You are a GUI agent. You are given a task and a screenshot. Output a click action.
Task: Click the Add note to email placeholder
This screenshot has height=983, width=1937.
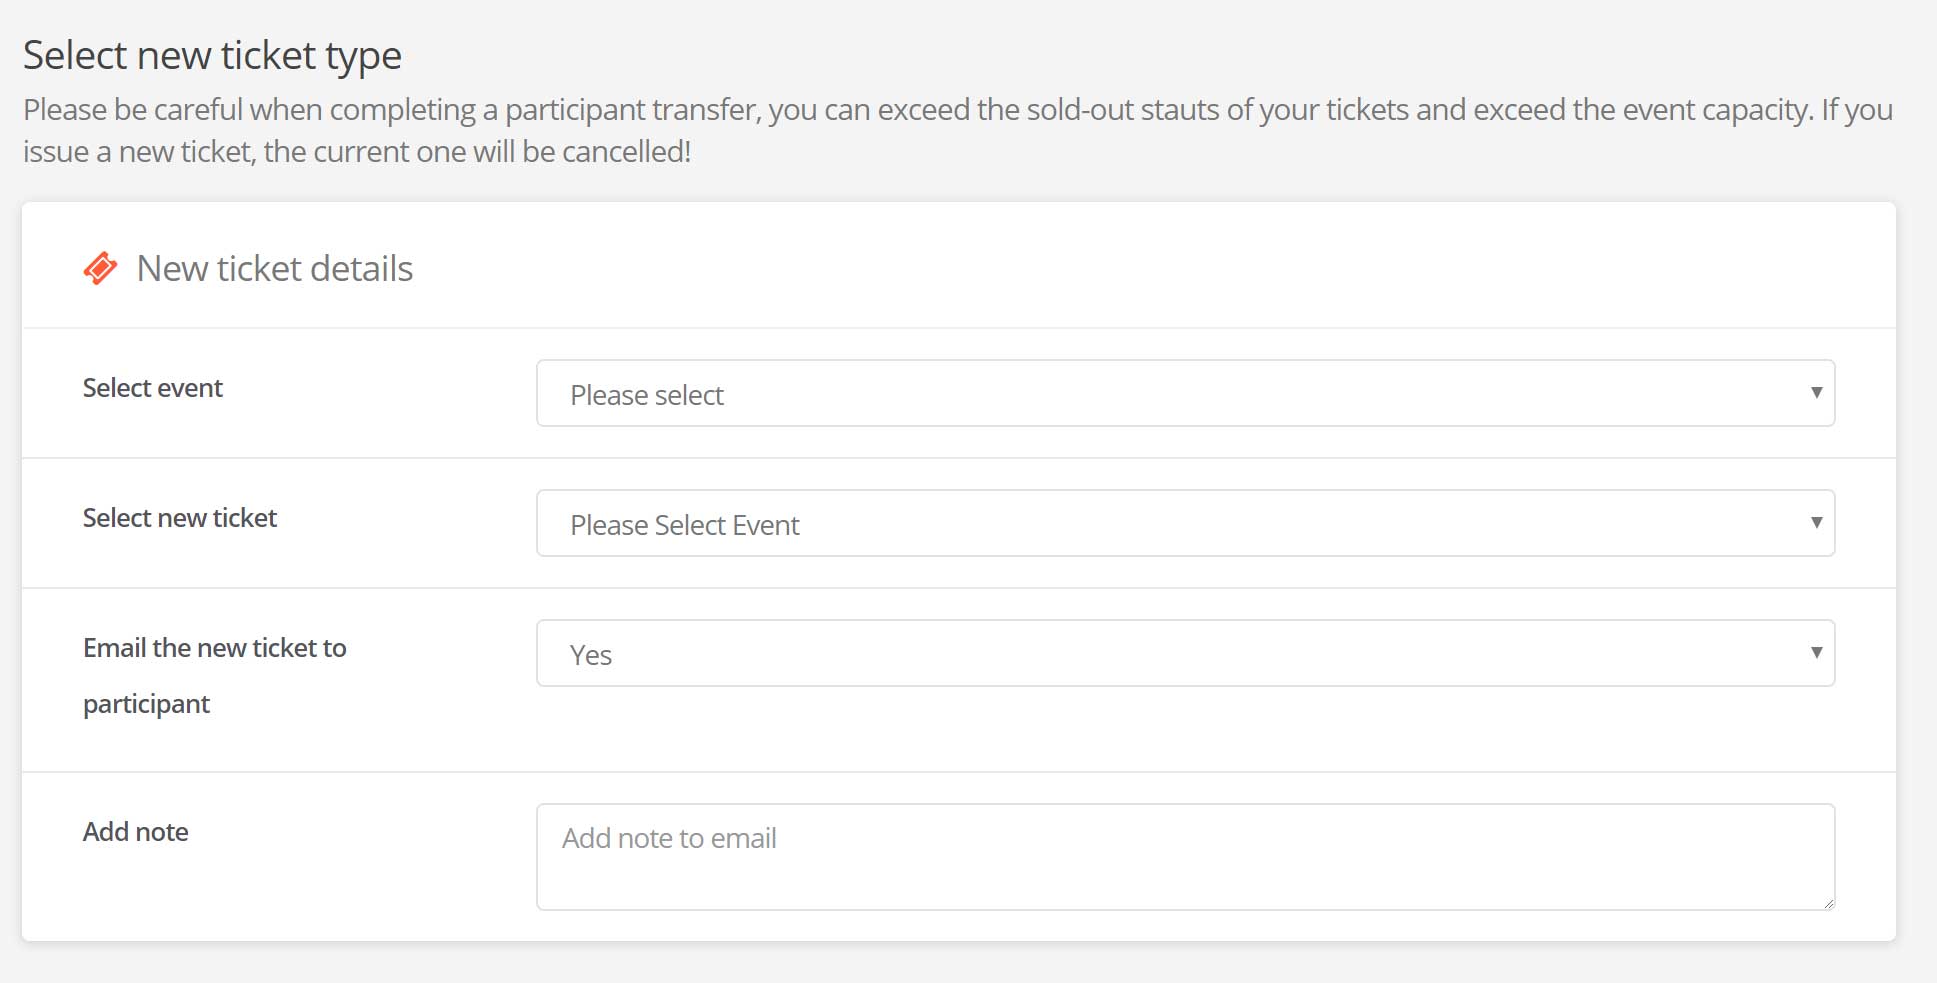(x=669, y=838)
